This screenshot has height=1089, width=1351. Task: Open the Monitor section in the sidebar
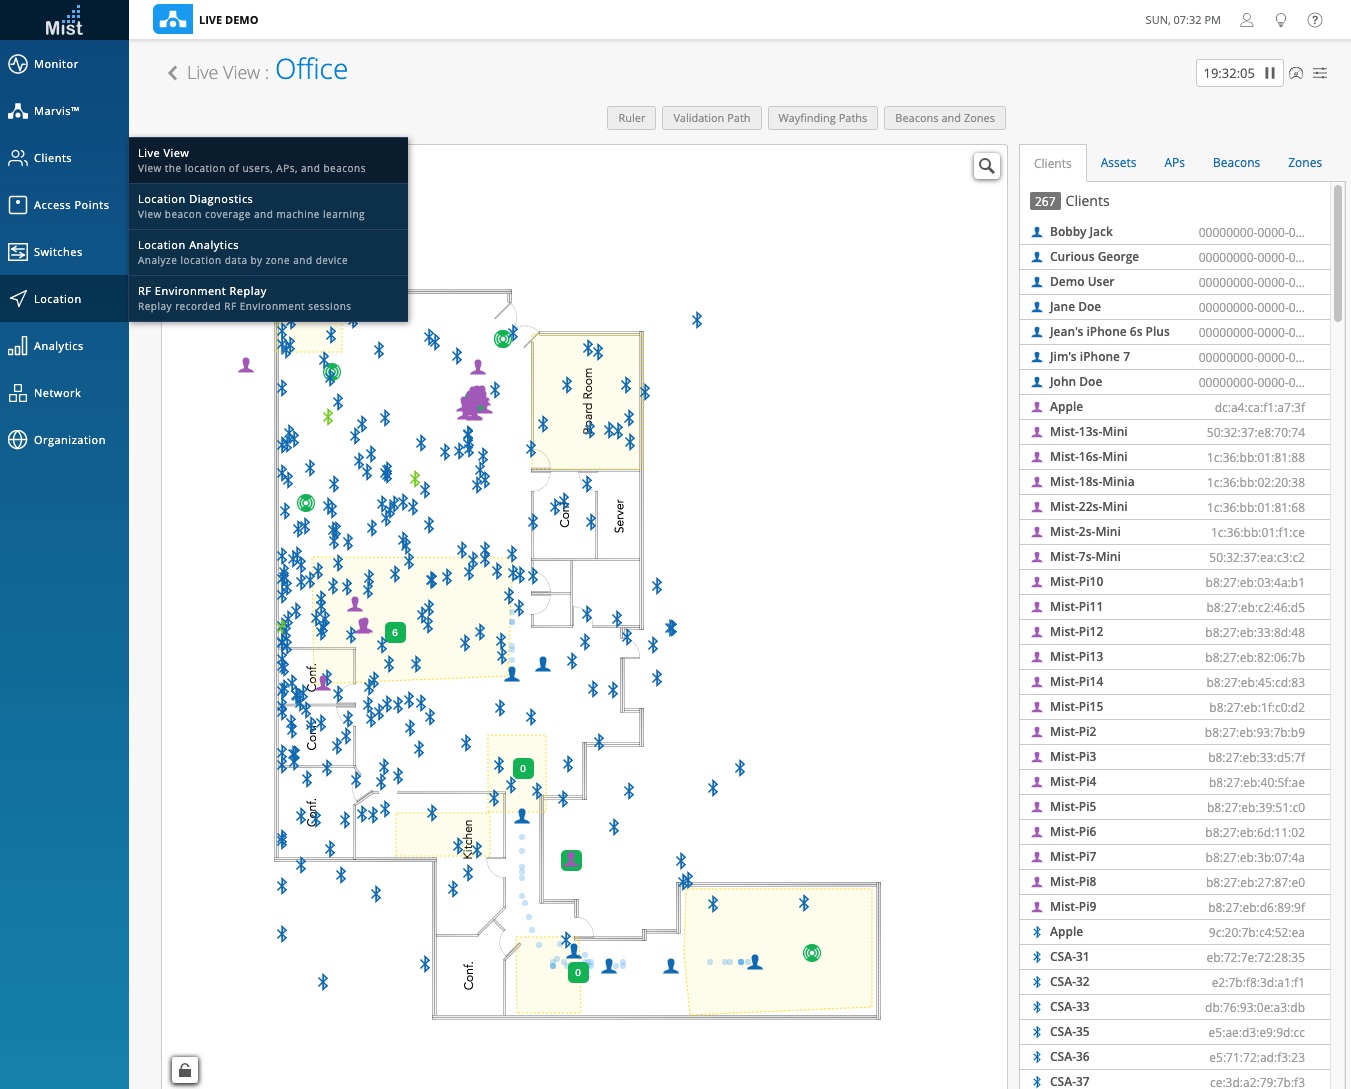[x=47, y=63]
